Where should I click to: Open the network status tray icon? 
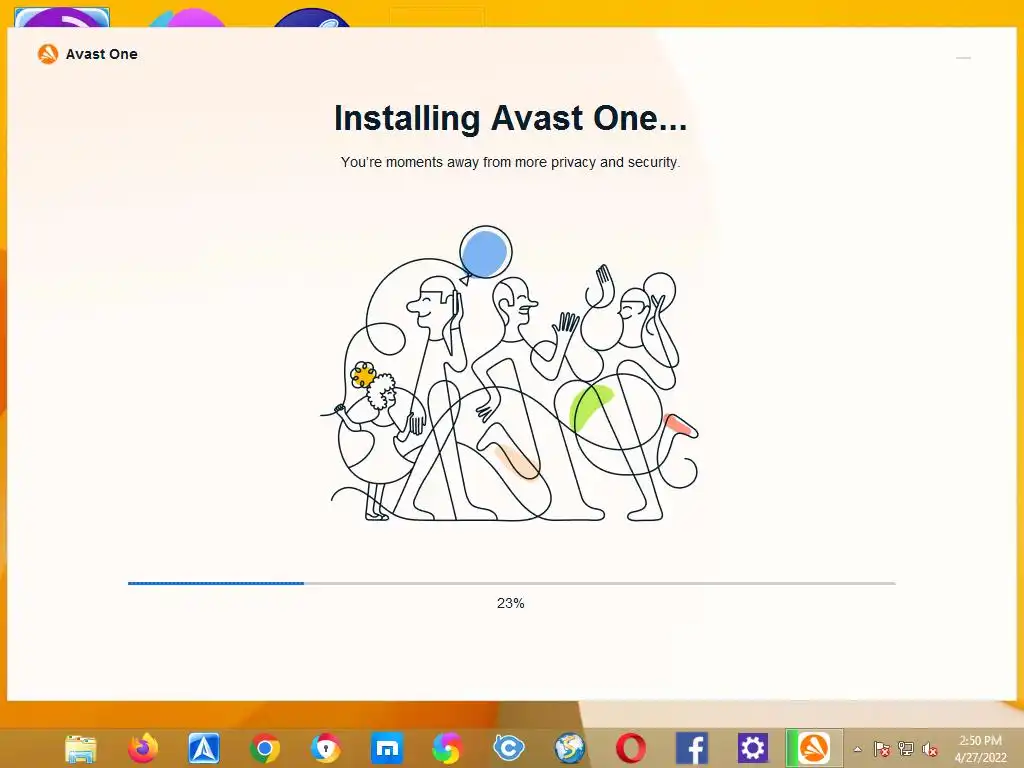pyautogui.click(x=906, y=749)
